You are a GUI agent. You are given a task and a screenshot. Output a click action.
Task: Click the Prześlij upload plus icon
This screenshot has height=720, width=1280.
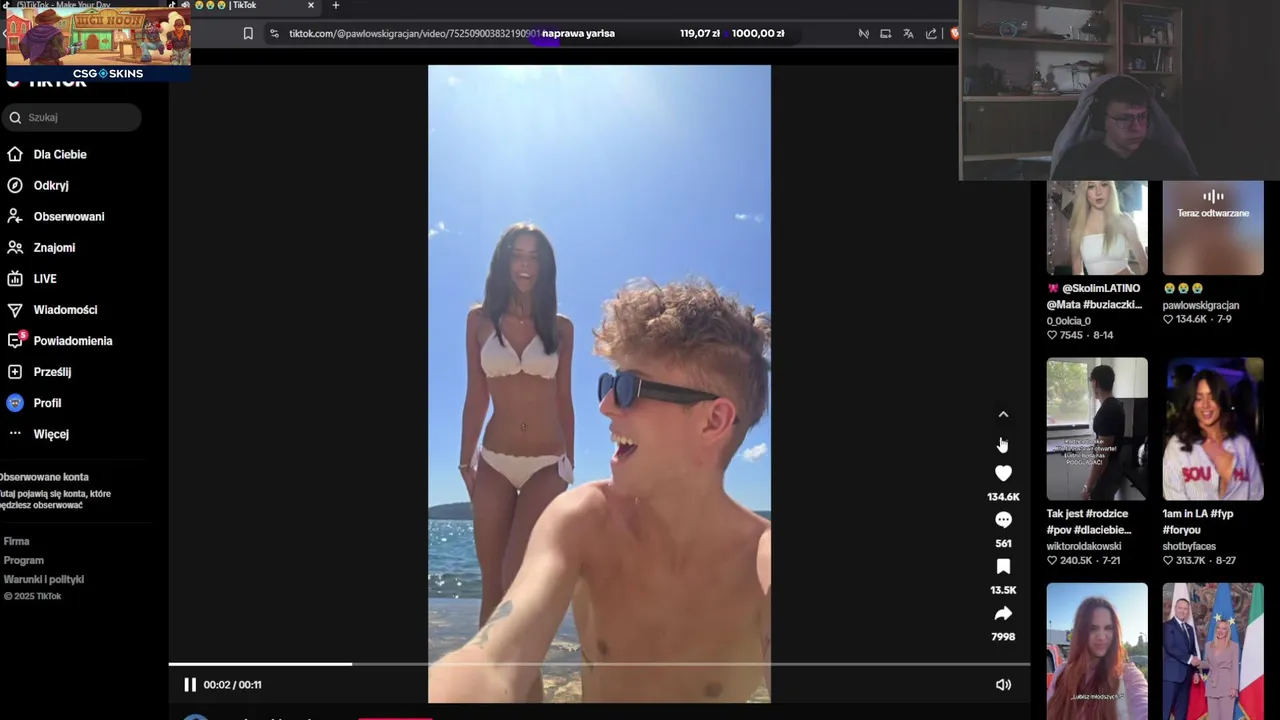(15, 371)
